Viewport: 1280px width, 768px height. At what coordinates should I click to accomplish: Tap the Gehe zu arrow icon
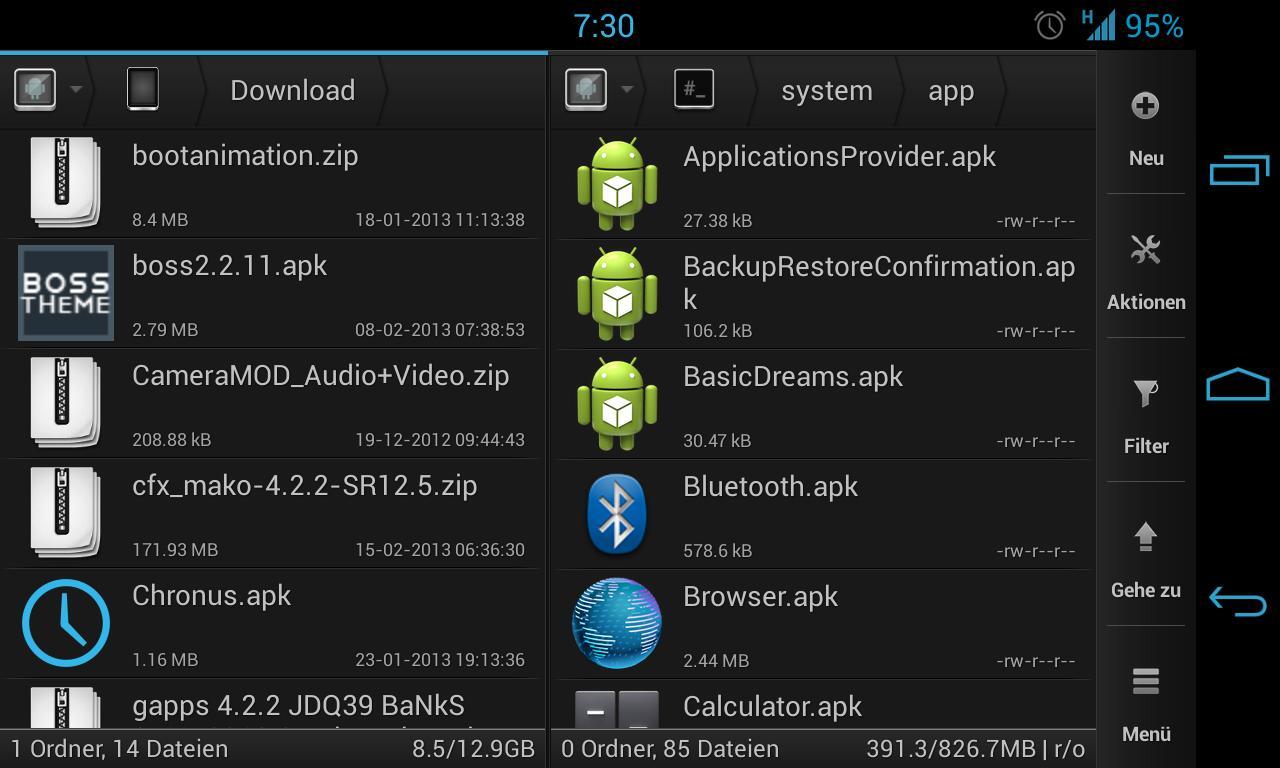1145,537
